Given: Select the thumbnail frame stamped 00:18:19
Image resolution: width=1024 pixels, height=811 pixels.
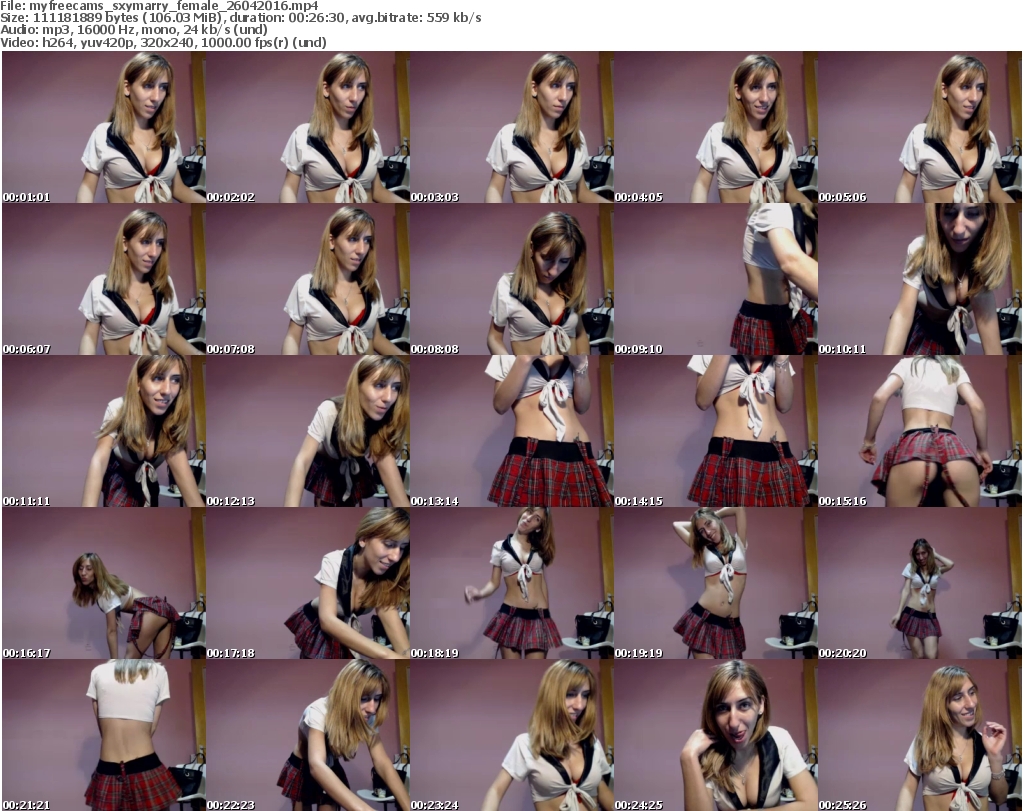Looking at the screenshot, I should pyautogui.click(x=512, y=583).
